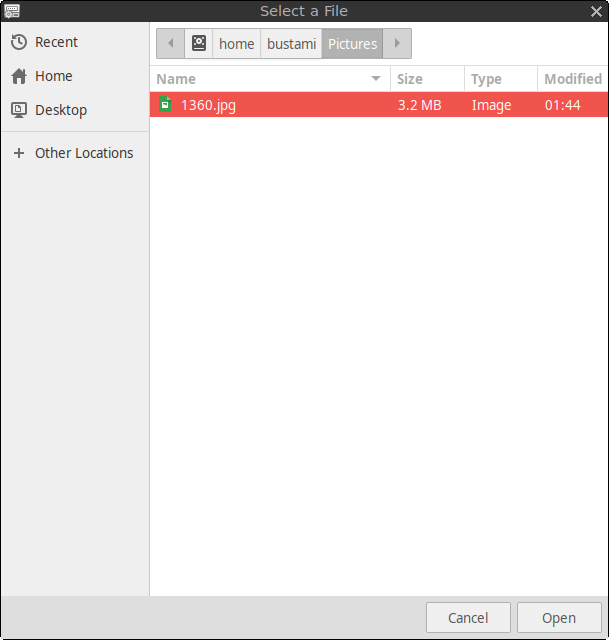
Task: Close the Select a File dialog
Action: point(596,11)
